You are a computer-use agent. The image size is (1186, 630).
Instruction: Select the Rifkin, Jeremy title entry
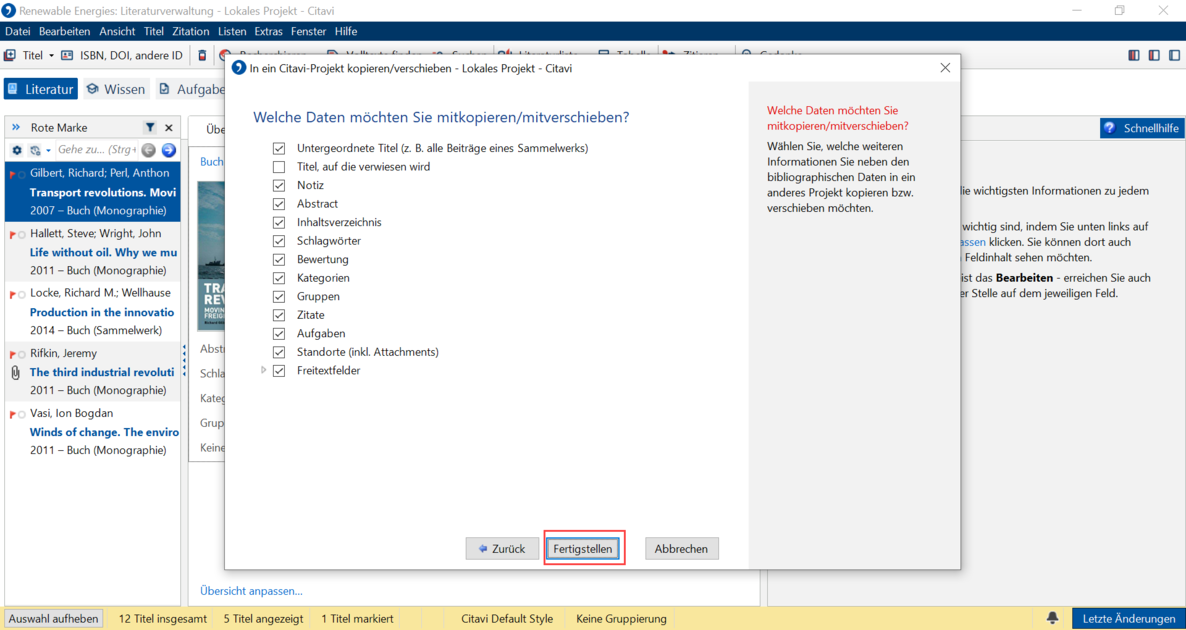coord(93,371)
